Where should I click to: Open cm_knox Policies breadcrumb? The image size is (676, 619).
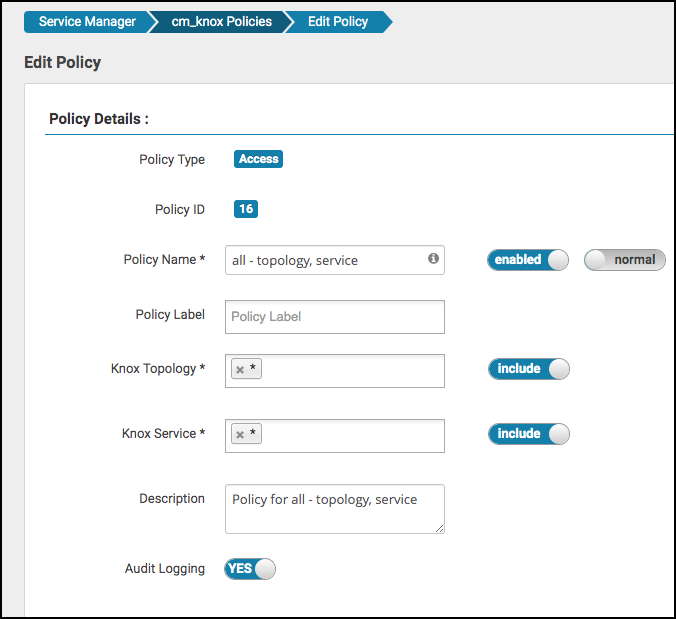pyautogui.click(x=221, y=21)
